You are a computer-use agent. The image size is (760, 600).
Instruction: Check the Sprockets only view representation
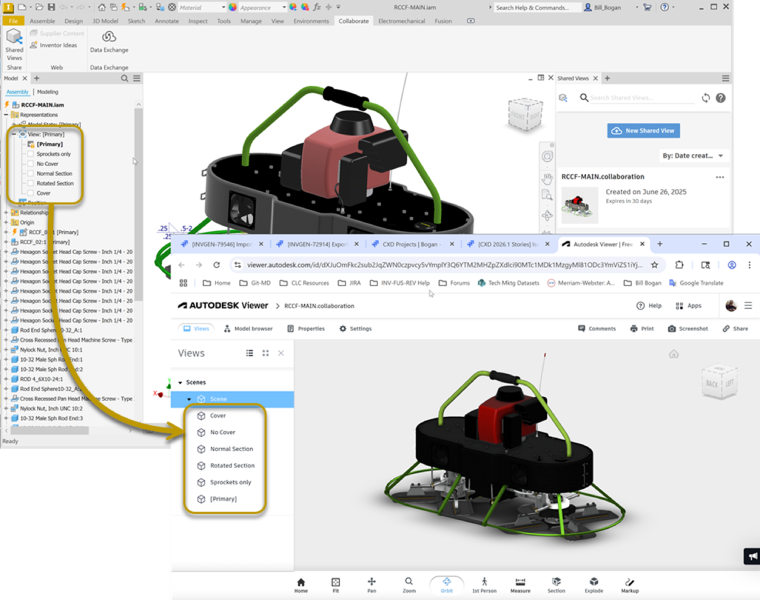coord(31,154)
